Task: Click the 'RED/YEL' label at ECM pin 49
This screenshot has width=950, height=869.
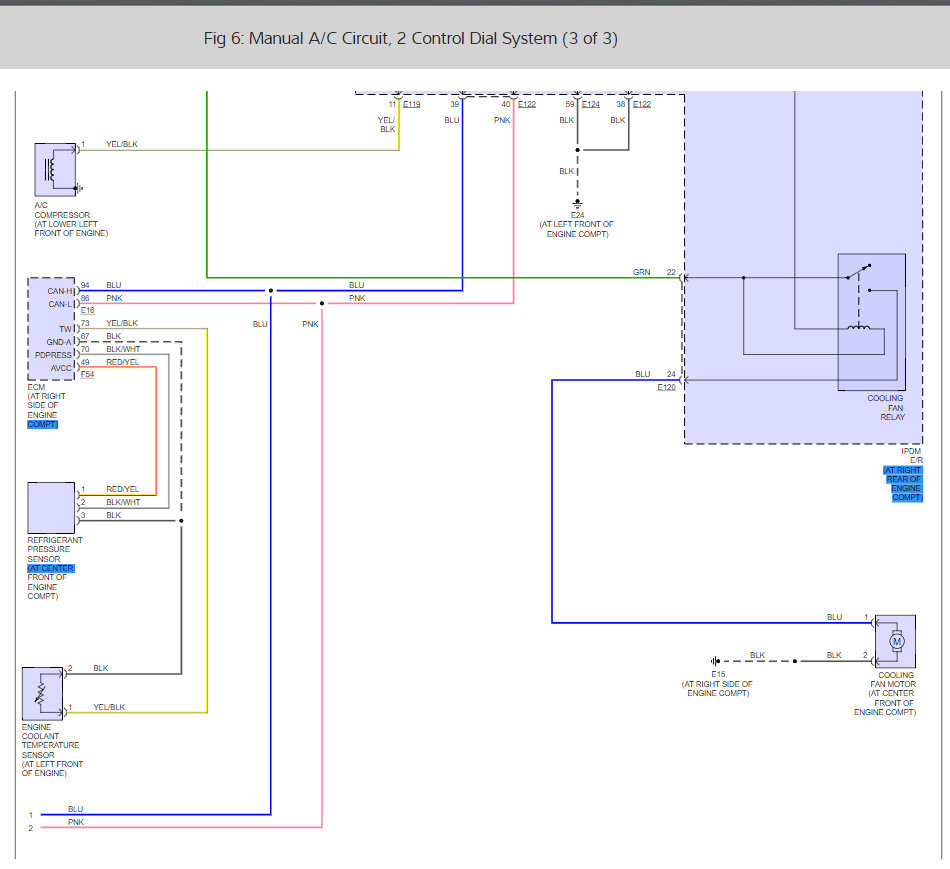Action: click(x=122, y=362)
